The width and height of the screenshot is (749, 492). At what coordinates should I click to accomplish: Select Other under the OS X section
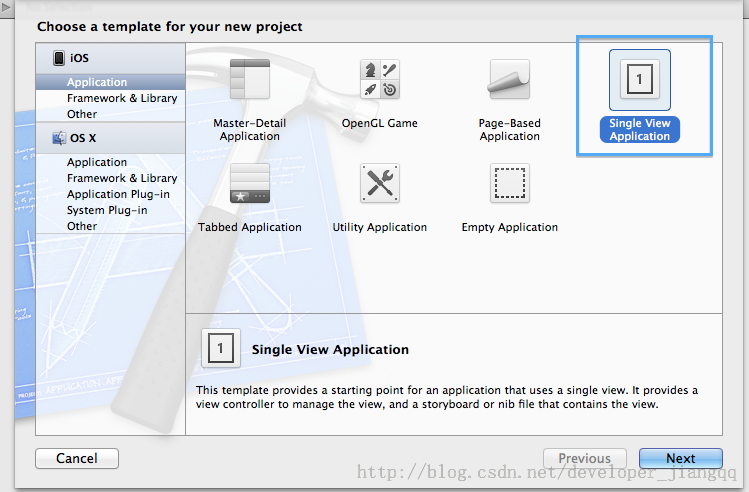pos(82,226)
